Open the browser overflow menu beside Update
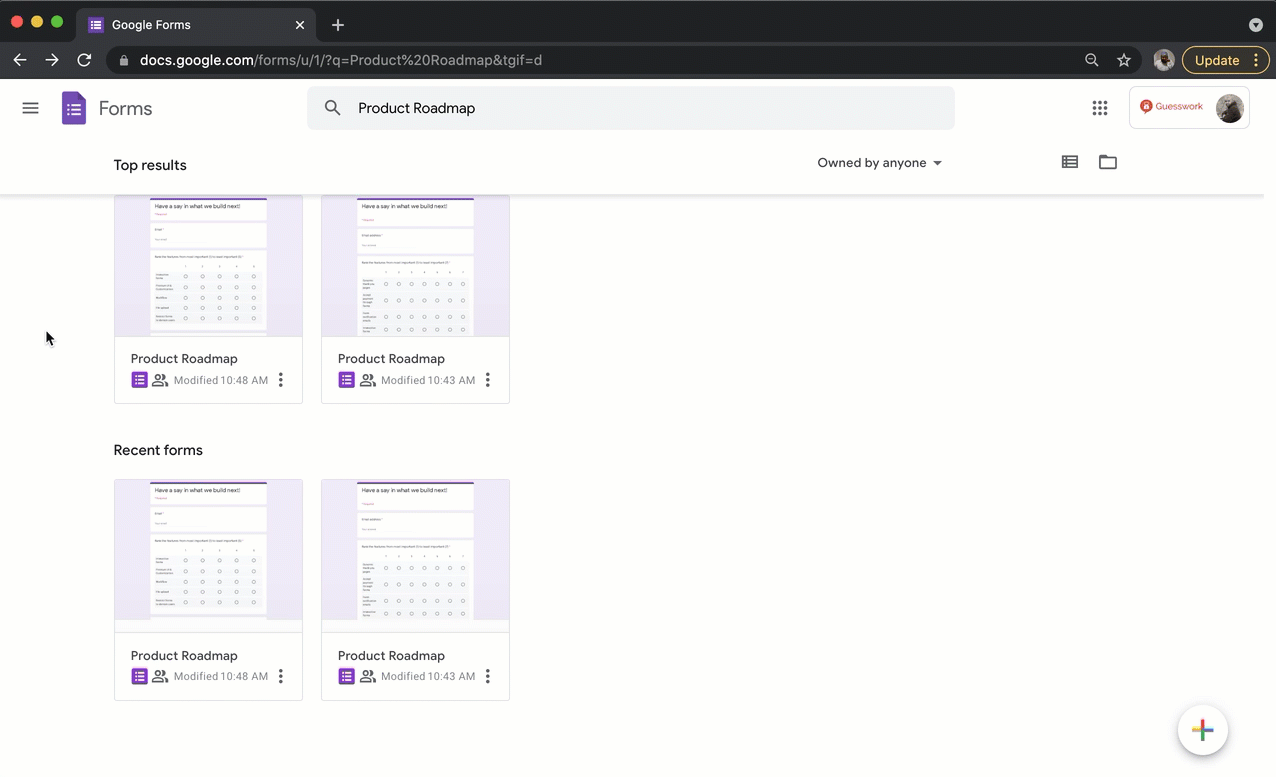 pos(1255,60)
